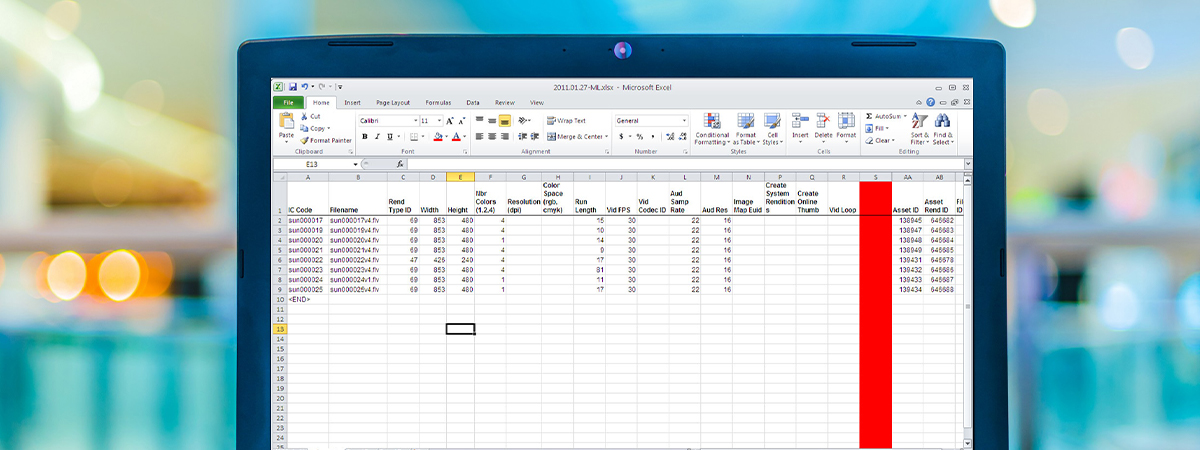Screen dimensions: 1200x450
Task: Open the Calibri font name dropdown
Action: [x=414, y=120]
